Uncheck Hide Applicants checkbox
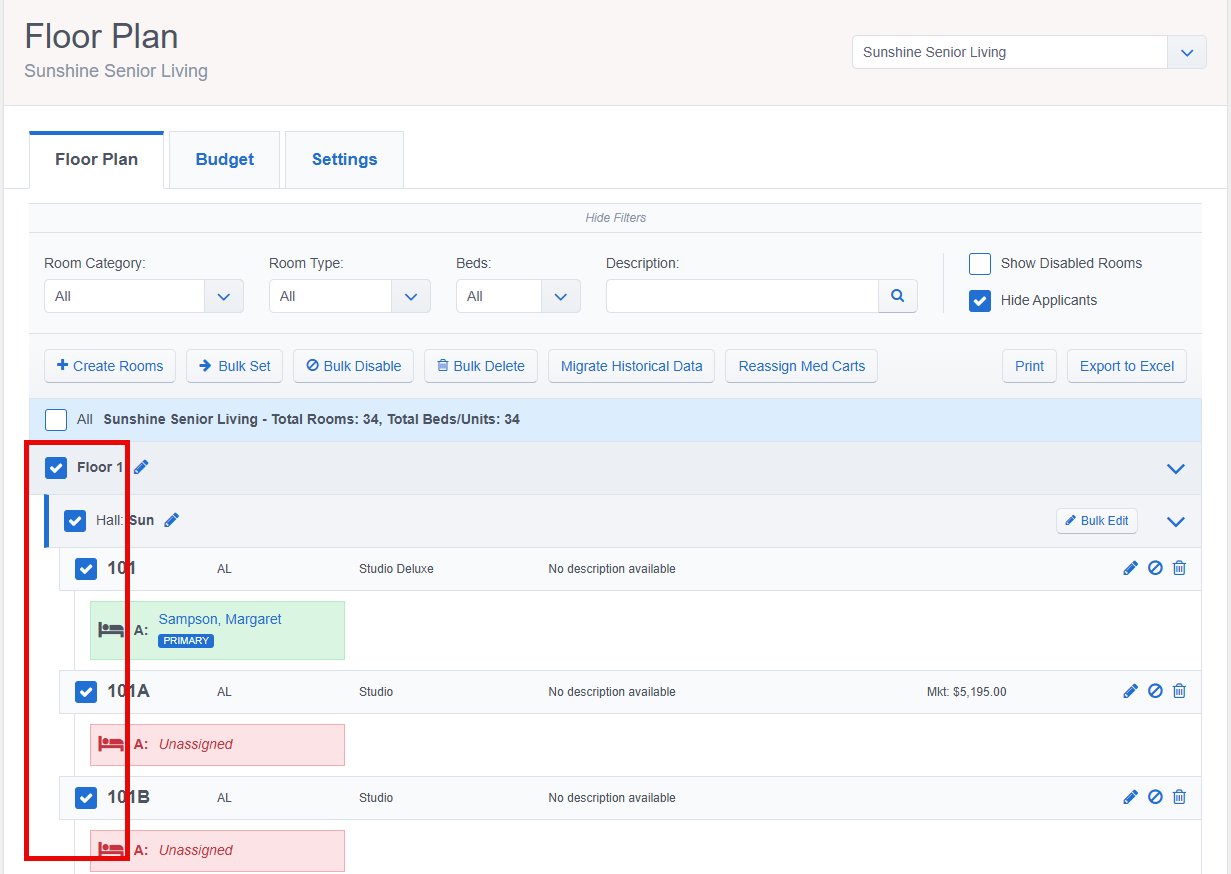The image size is (1231, 874). pyautogui.click(x=980, y=300)
